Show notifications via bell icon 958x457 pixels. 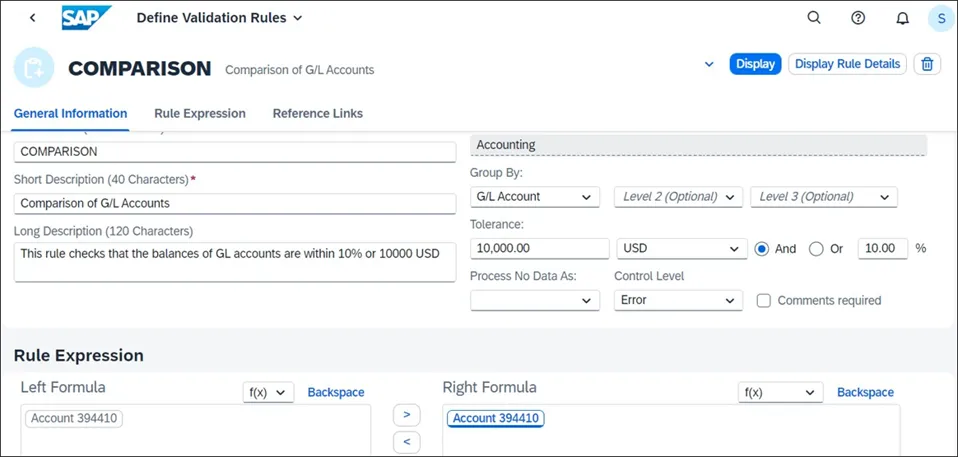(902, 18)
